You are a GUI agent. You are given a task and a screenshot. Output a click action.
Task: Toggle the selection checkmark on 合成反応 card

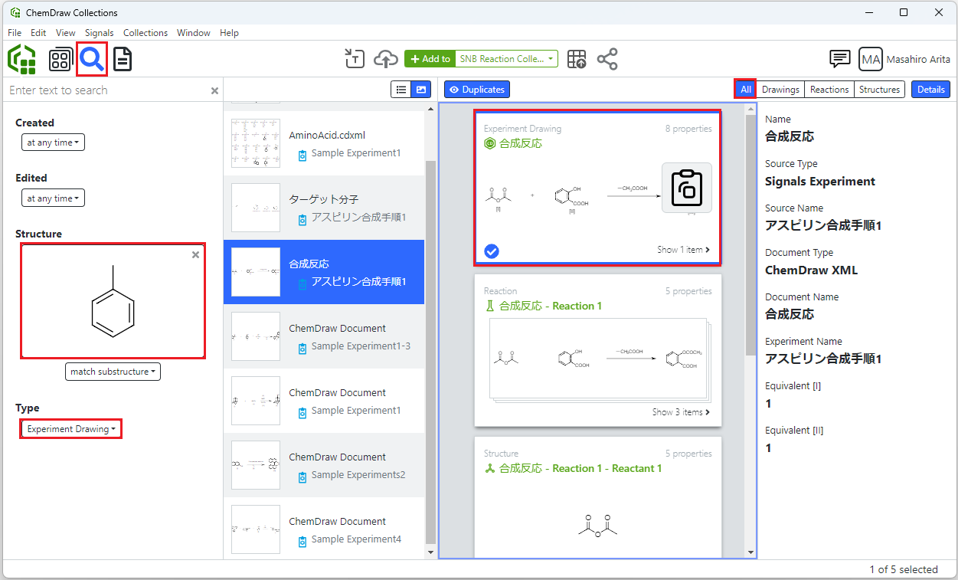coord(491,251)
